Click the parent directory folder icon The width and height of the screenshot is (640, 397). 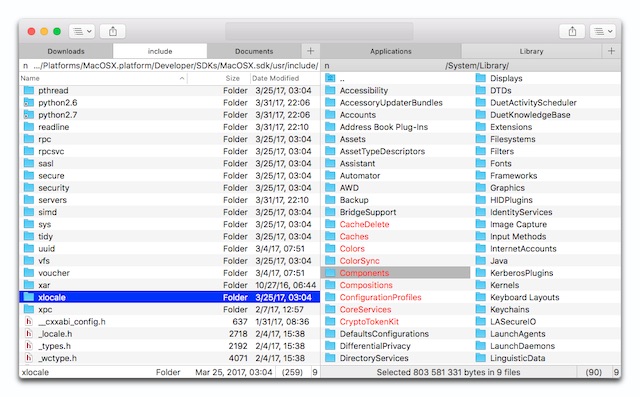(x=330, y=78)
